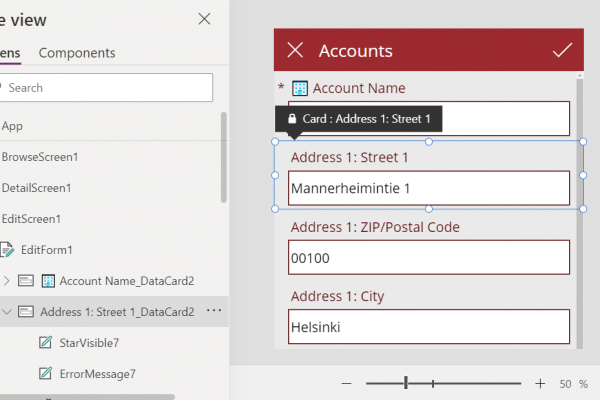Click the EditForm1 form icon

(7, 250)
